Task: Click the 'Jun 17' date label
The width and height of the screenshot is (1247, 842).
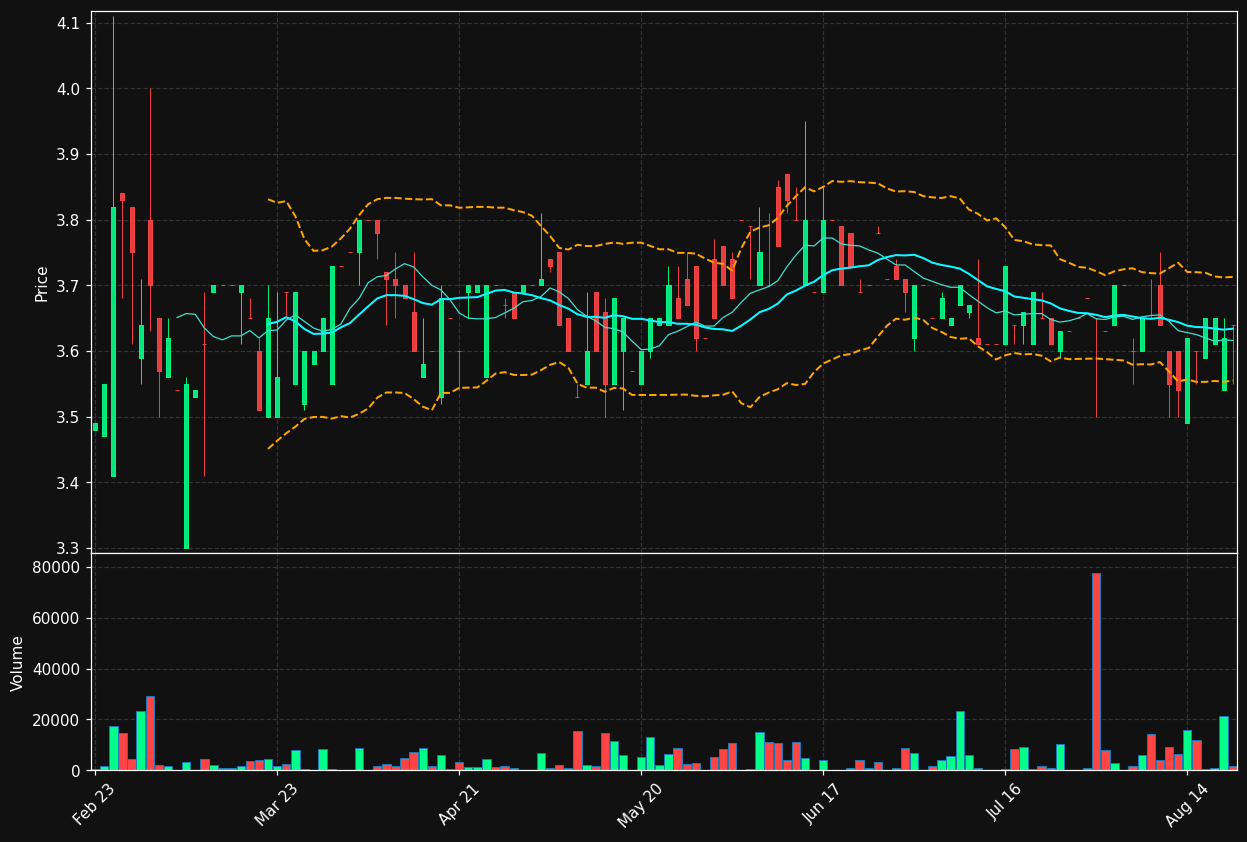Action: click(824, 805)
